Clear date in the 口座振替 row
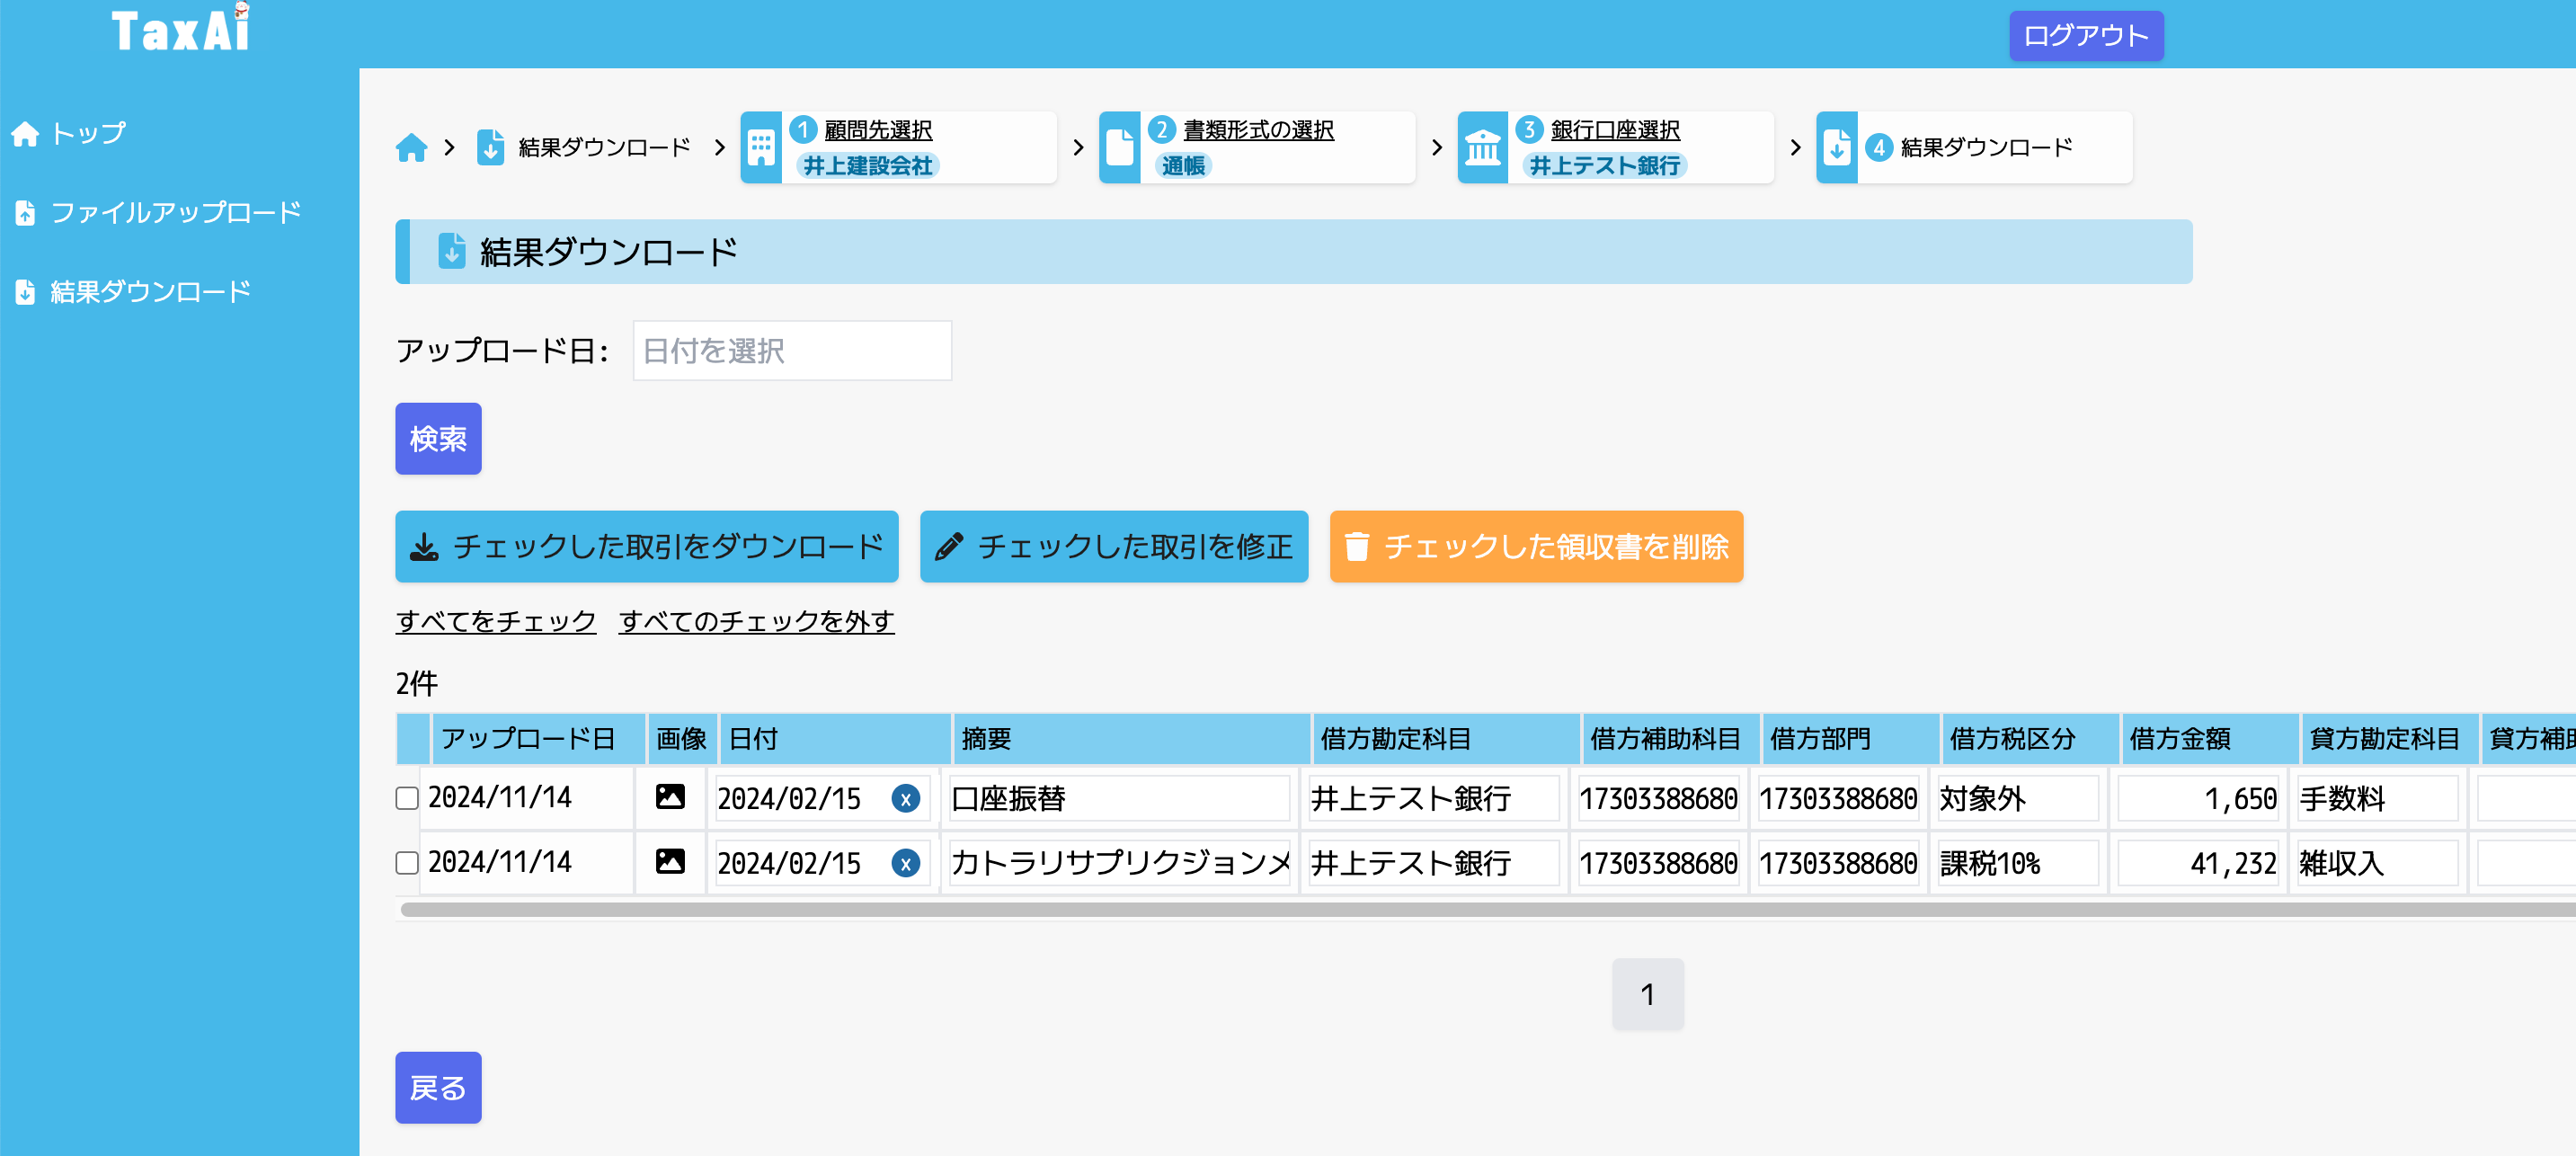 pyautogui.click(x=905, y=798)
